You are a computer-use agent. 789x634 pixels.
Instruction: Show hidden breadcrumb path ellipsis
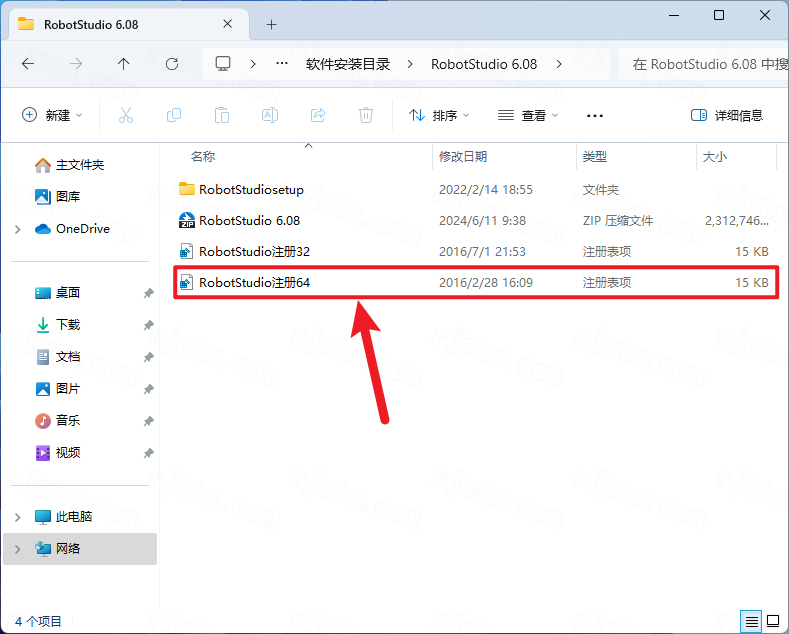pos(282,63)
